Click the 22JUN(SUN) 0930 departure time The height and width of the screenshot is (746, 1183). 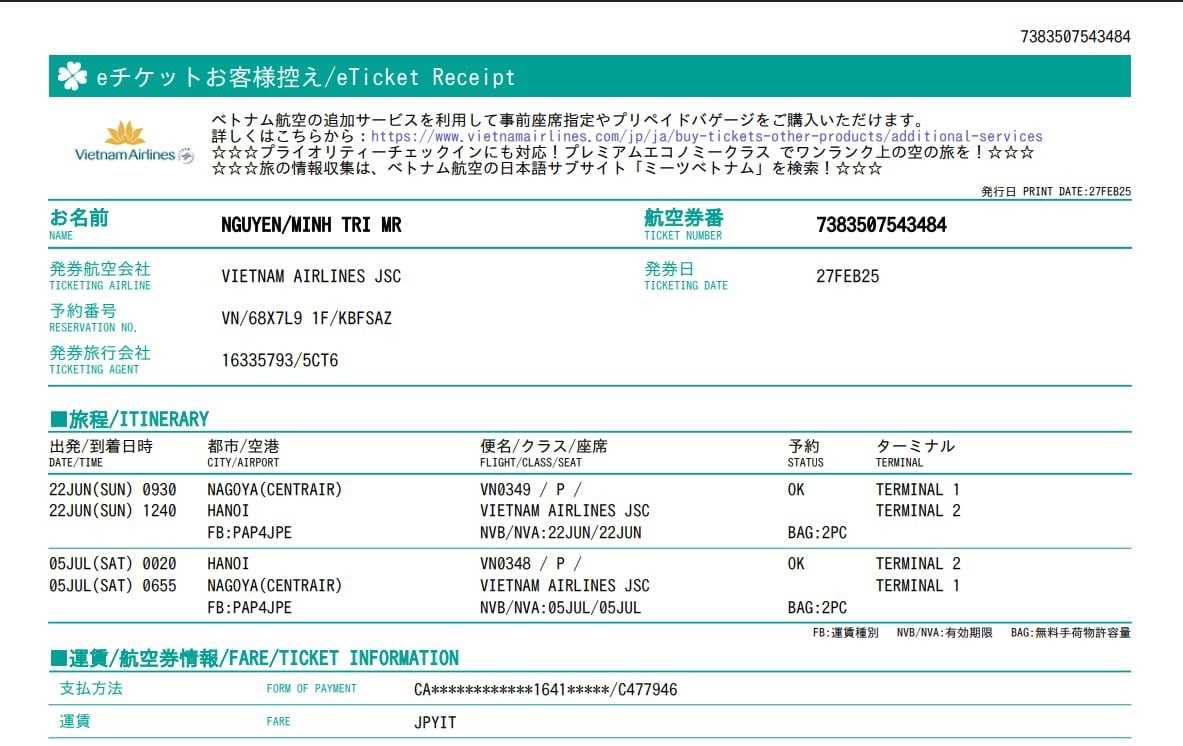[x=112, y=490]
